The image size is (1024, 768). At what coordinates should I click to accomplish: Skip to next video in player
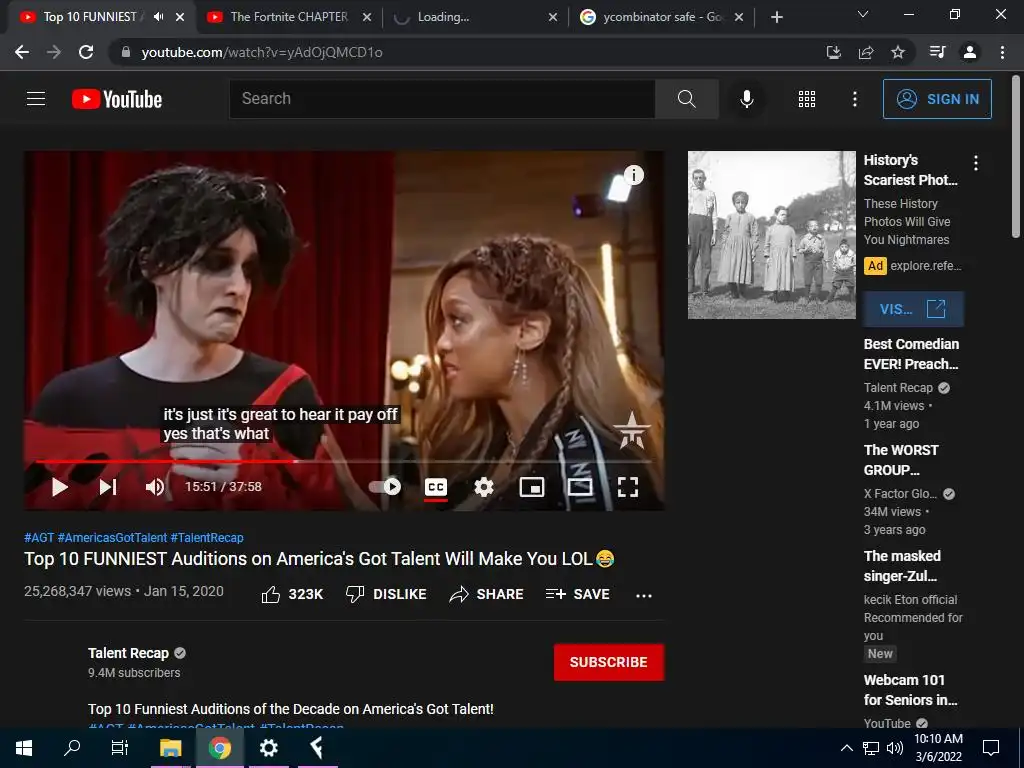pos(108,487)
